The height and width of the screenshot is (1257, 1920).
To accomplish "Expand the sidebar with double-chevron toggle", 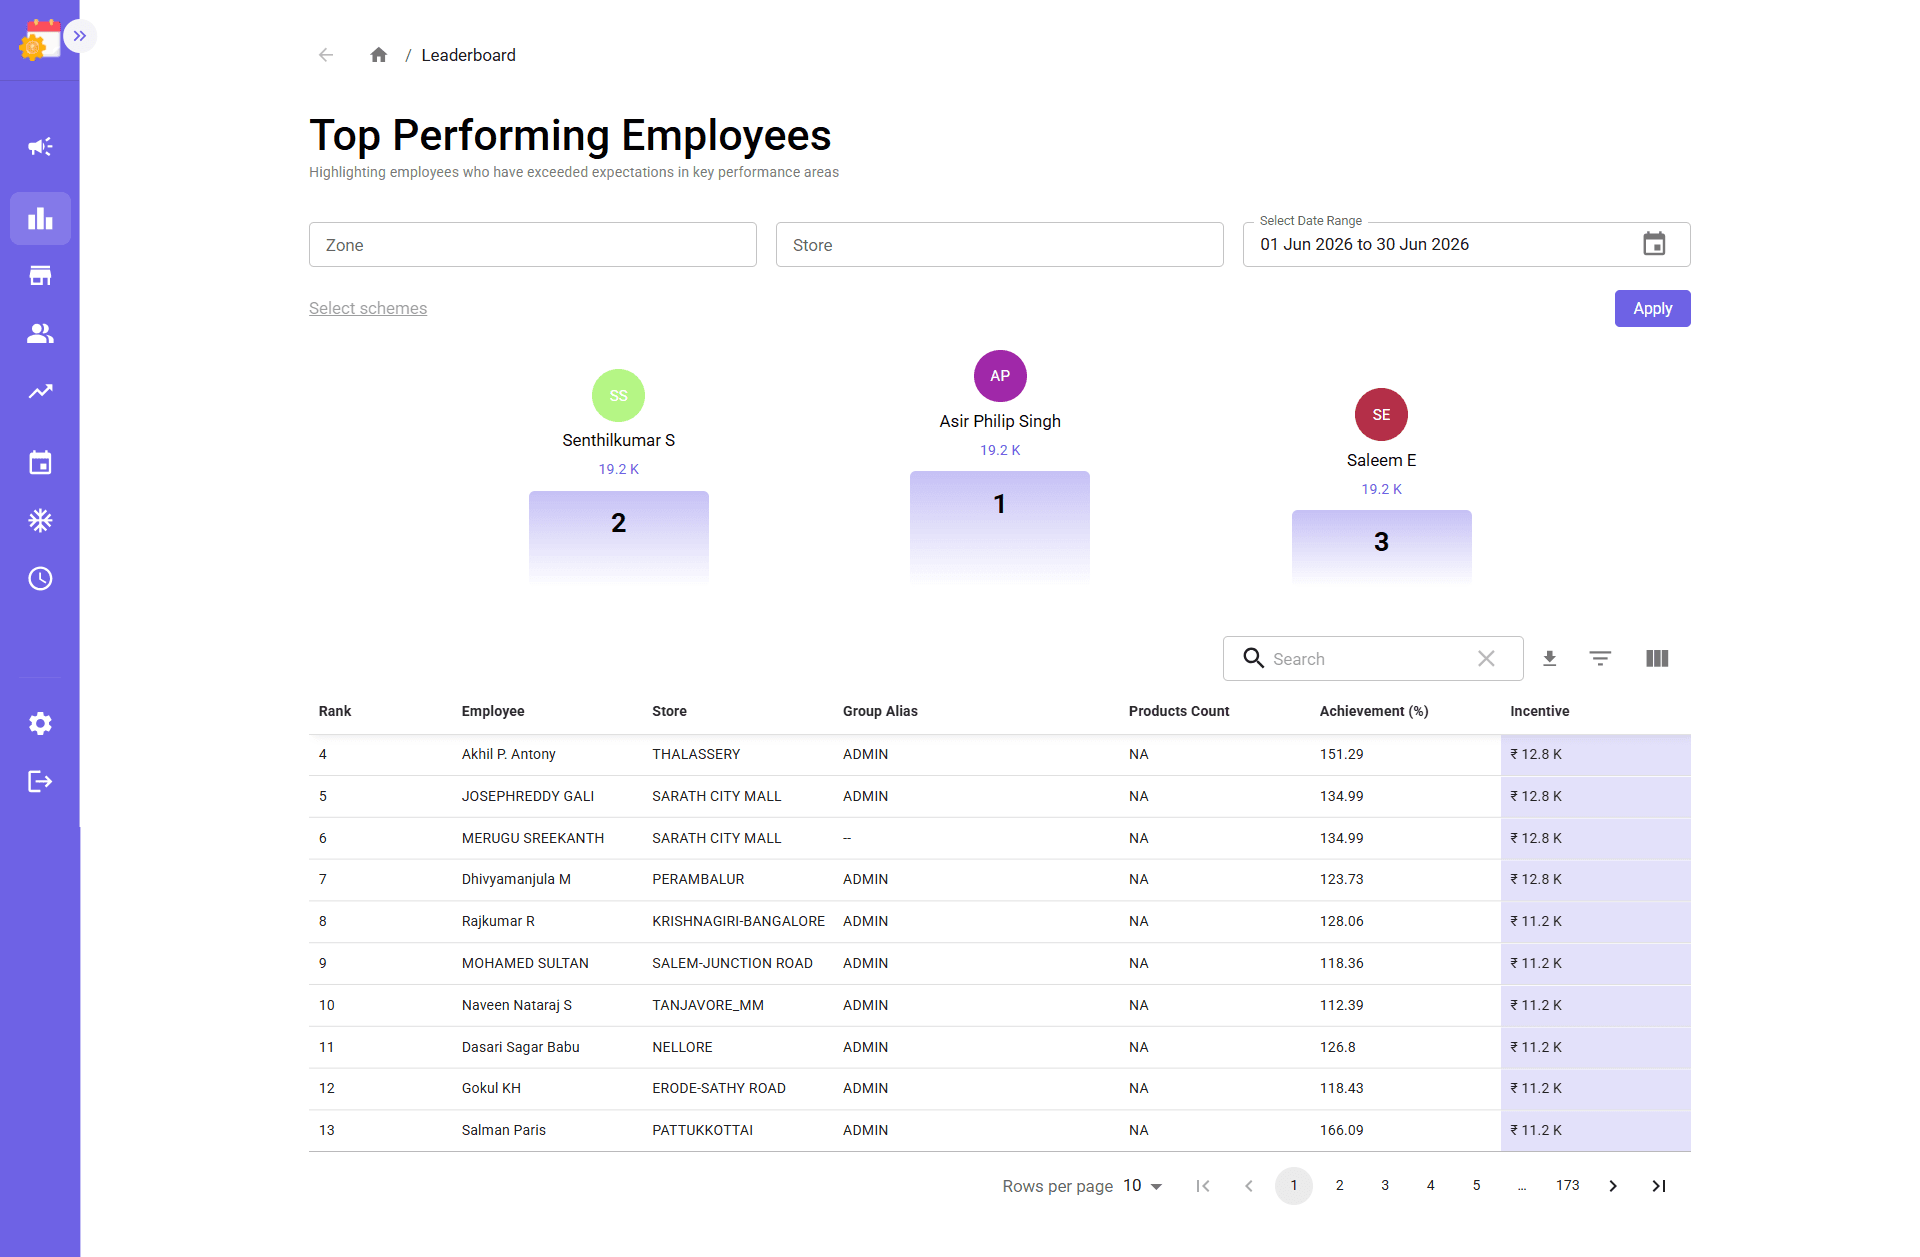I will pyautogui.click(x=80, y=36).
